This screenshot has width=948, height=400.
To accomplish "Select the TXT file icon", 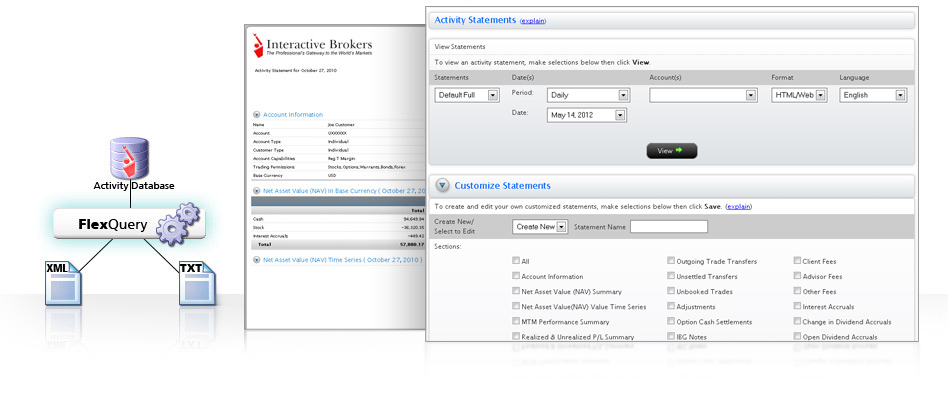I will tap(197, 283).
